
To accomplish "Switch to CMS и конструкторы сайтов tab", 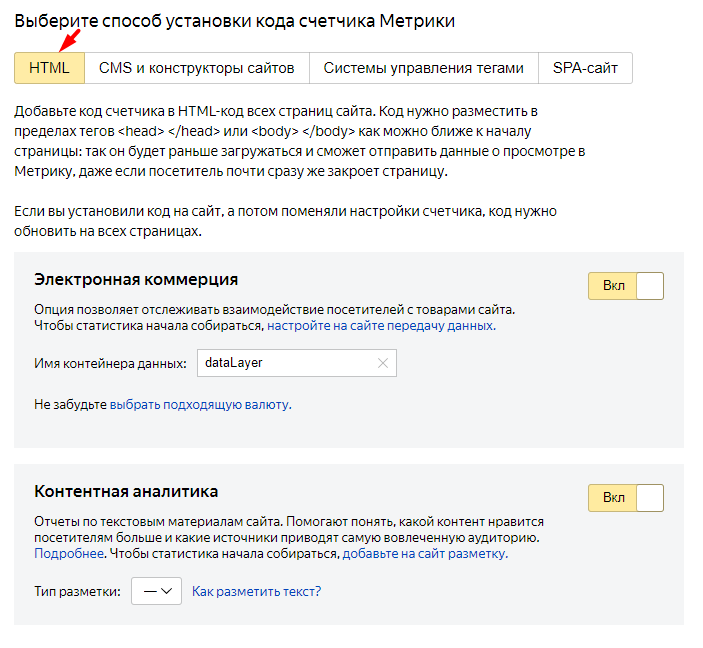I will [x=196, y=68].
